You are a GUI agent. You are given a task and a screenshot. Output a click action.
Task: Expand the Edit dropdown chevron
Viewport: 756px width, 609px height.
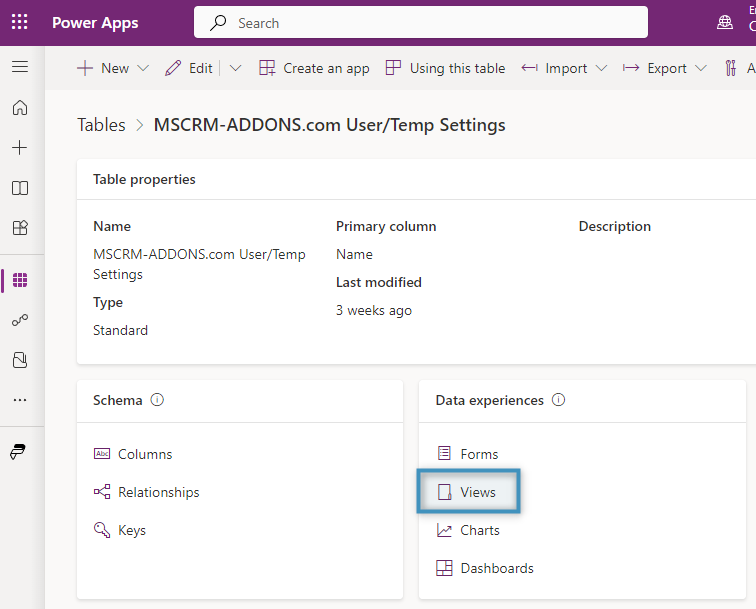click(235, 68)
